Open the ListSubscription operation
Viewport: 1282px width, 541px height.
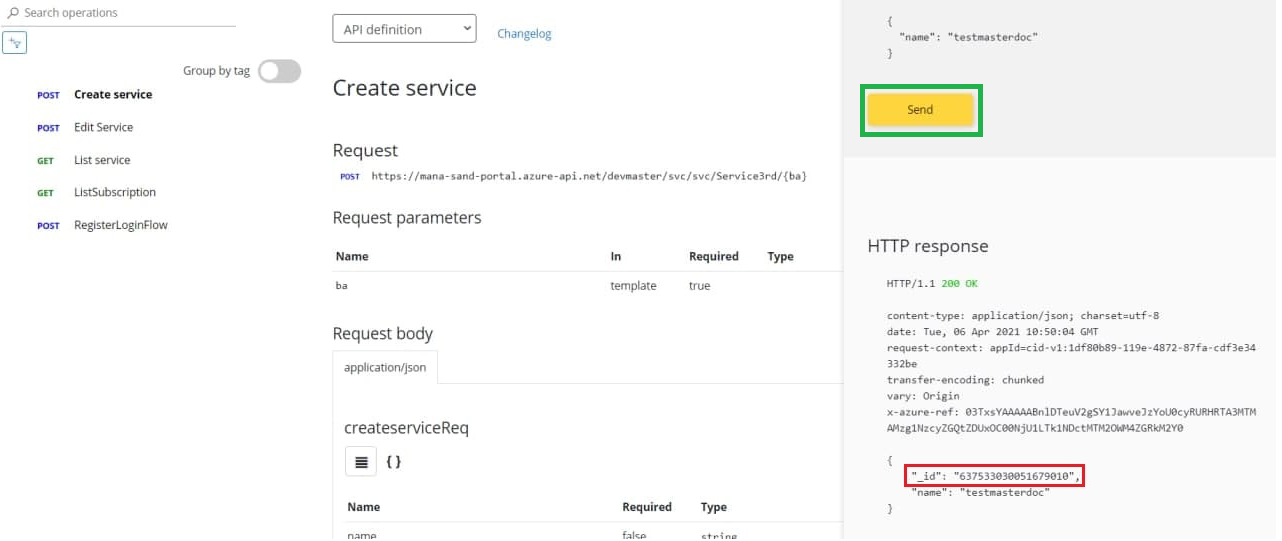pyautogui.click(x=115, y=192)
